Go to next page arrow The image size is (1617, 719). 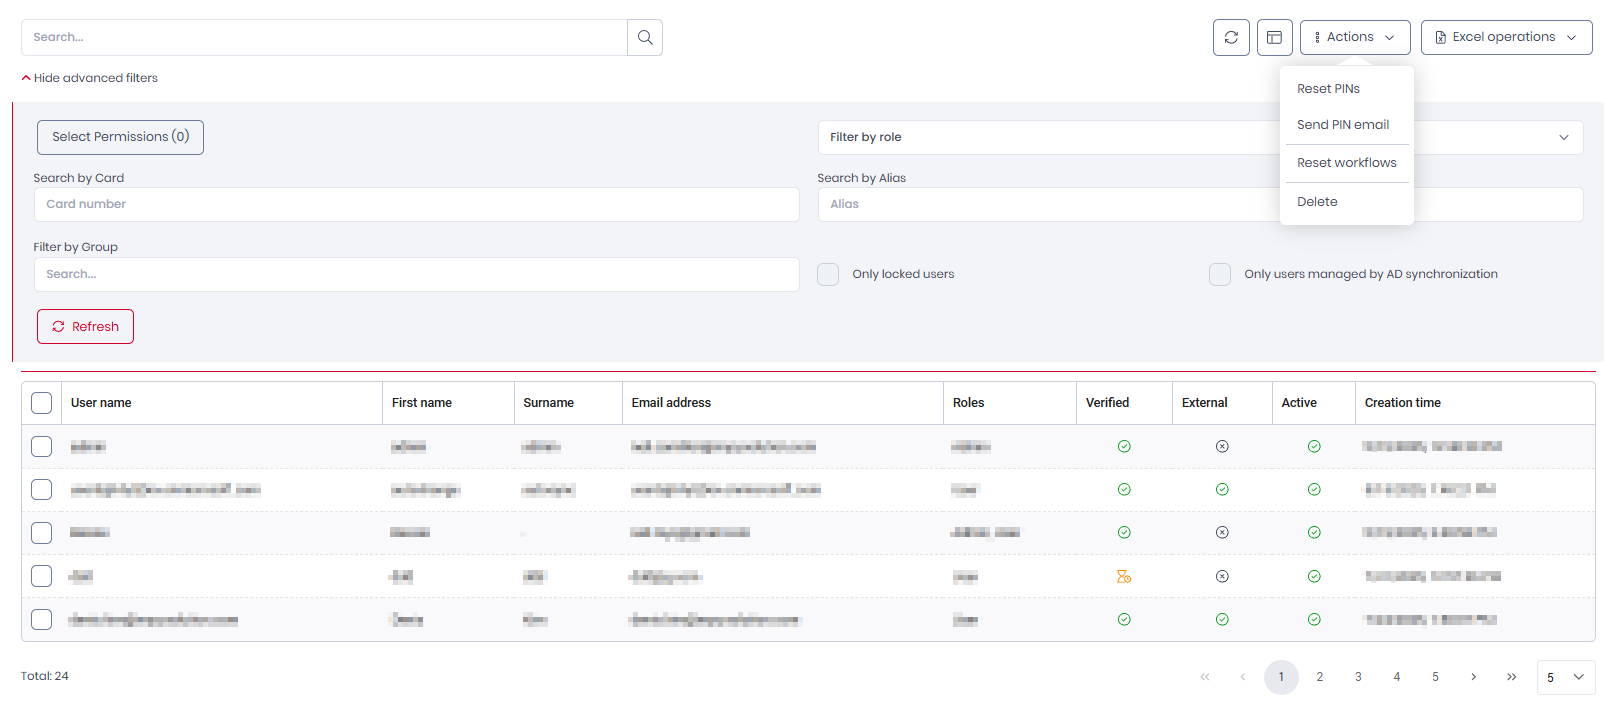1473,677
